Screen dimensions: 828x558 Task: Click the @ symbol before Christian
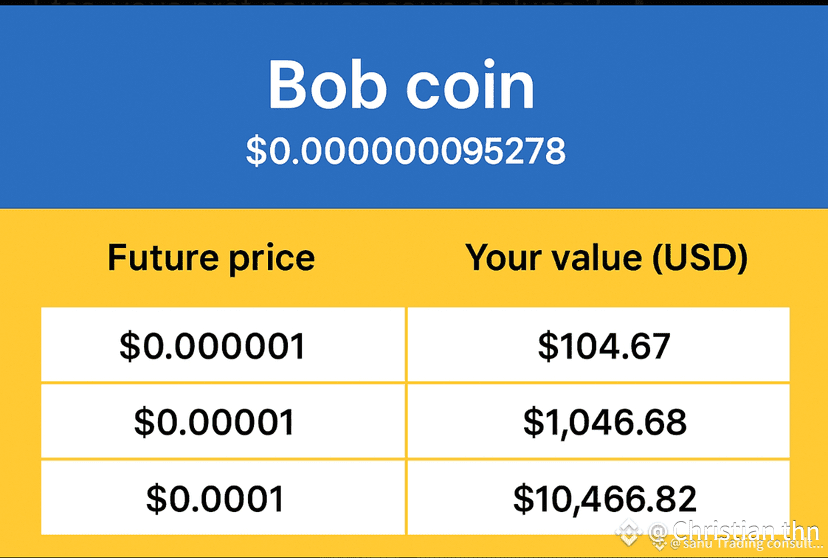pos(658,532)
